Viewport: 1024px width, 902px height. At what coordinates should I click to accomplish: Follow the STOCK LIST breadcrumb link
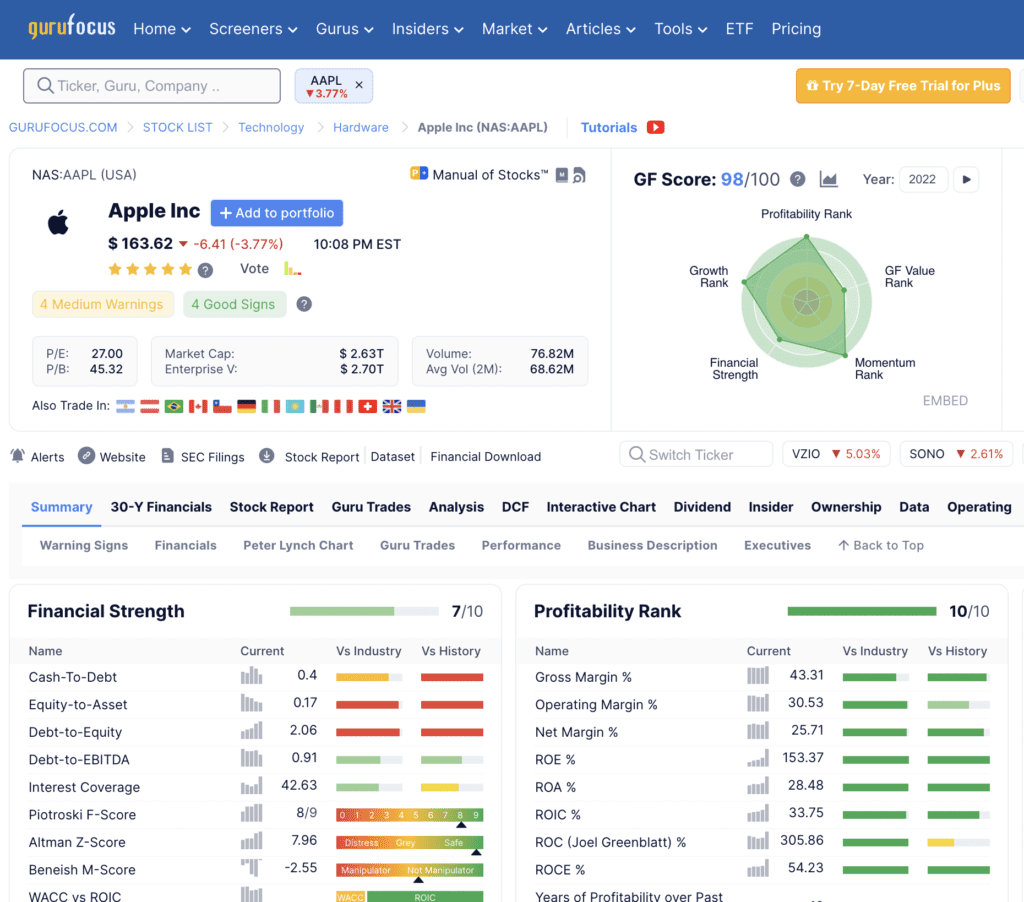coord(178,127)
